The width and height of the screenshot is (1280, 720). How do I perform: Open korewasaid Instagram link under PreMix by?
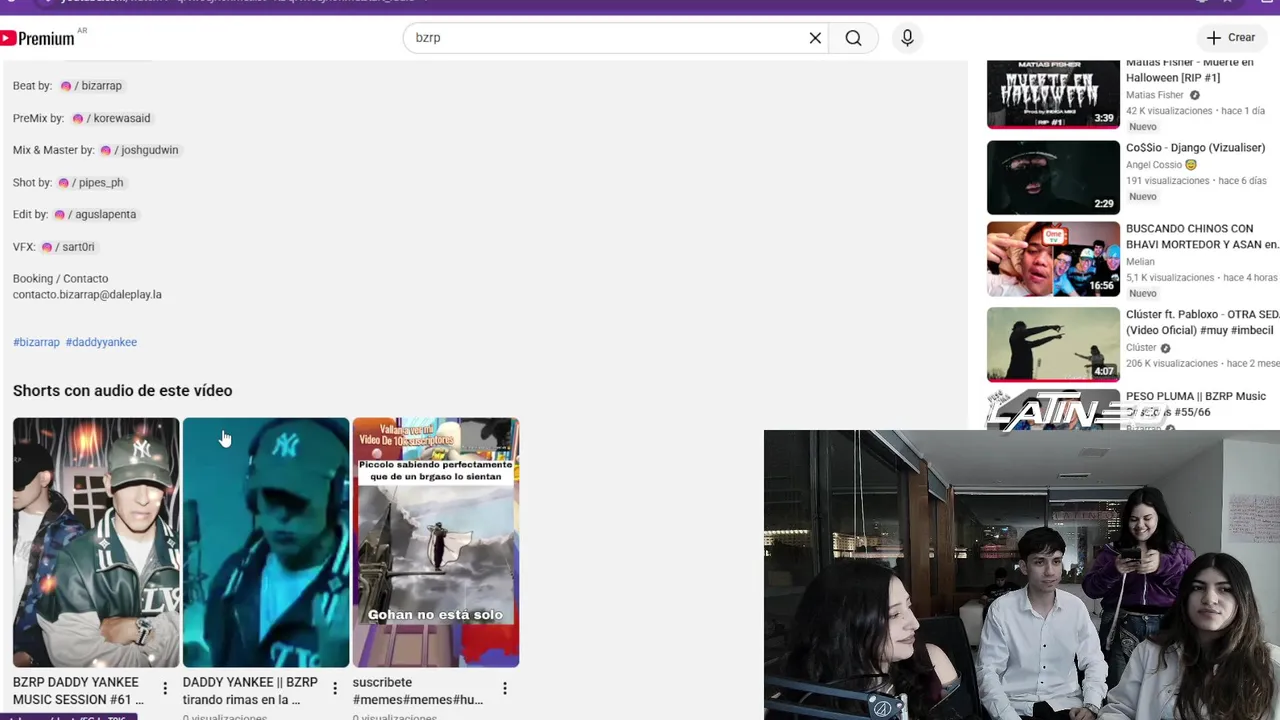point(111,118)
